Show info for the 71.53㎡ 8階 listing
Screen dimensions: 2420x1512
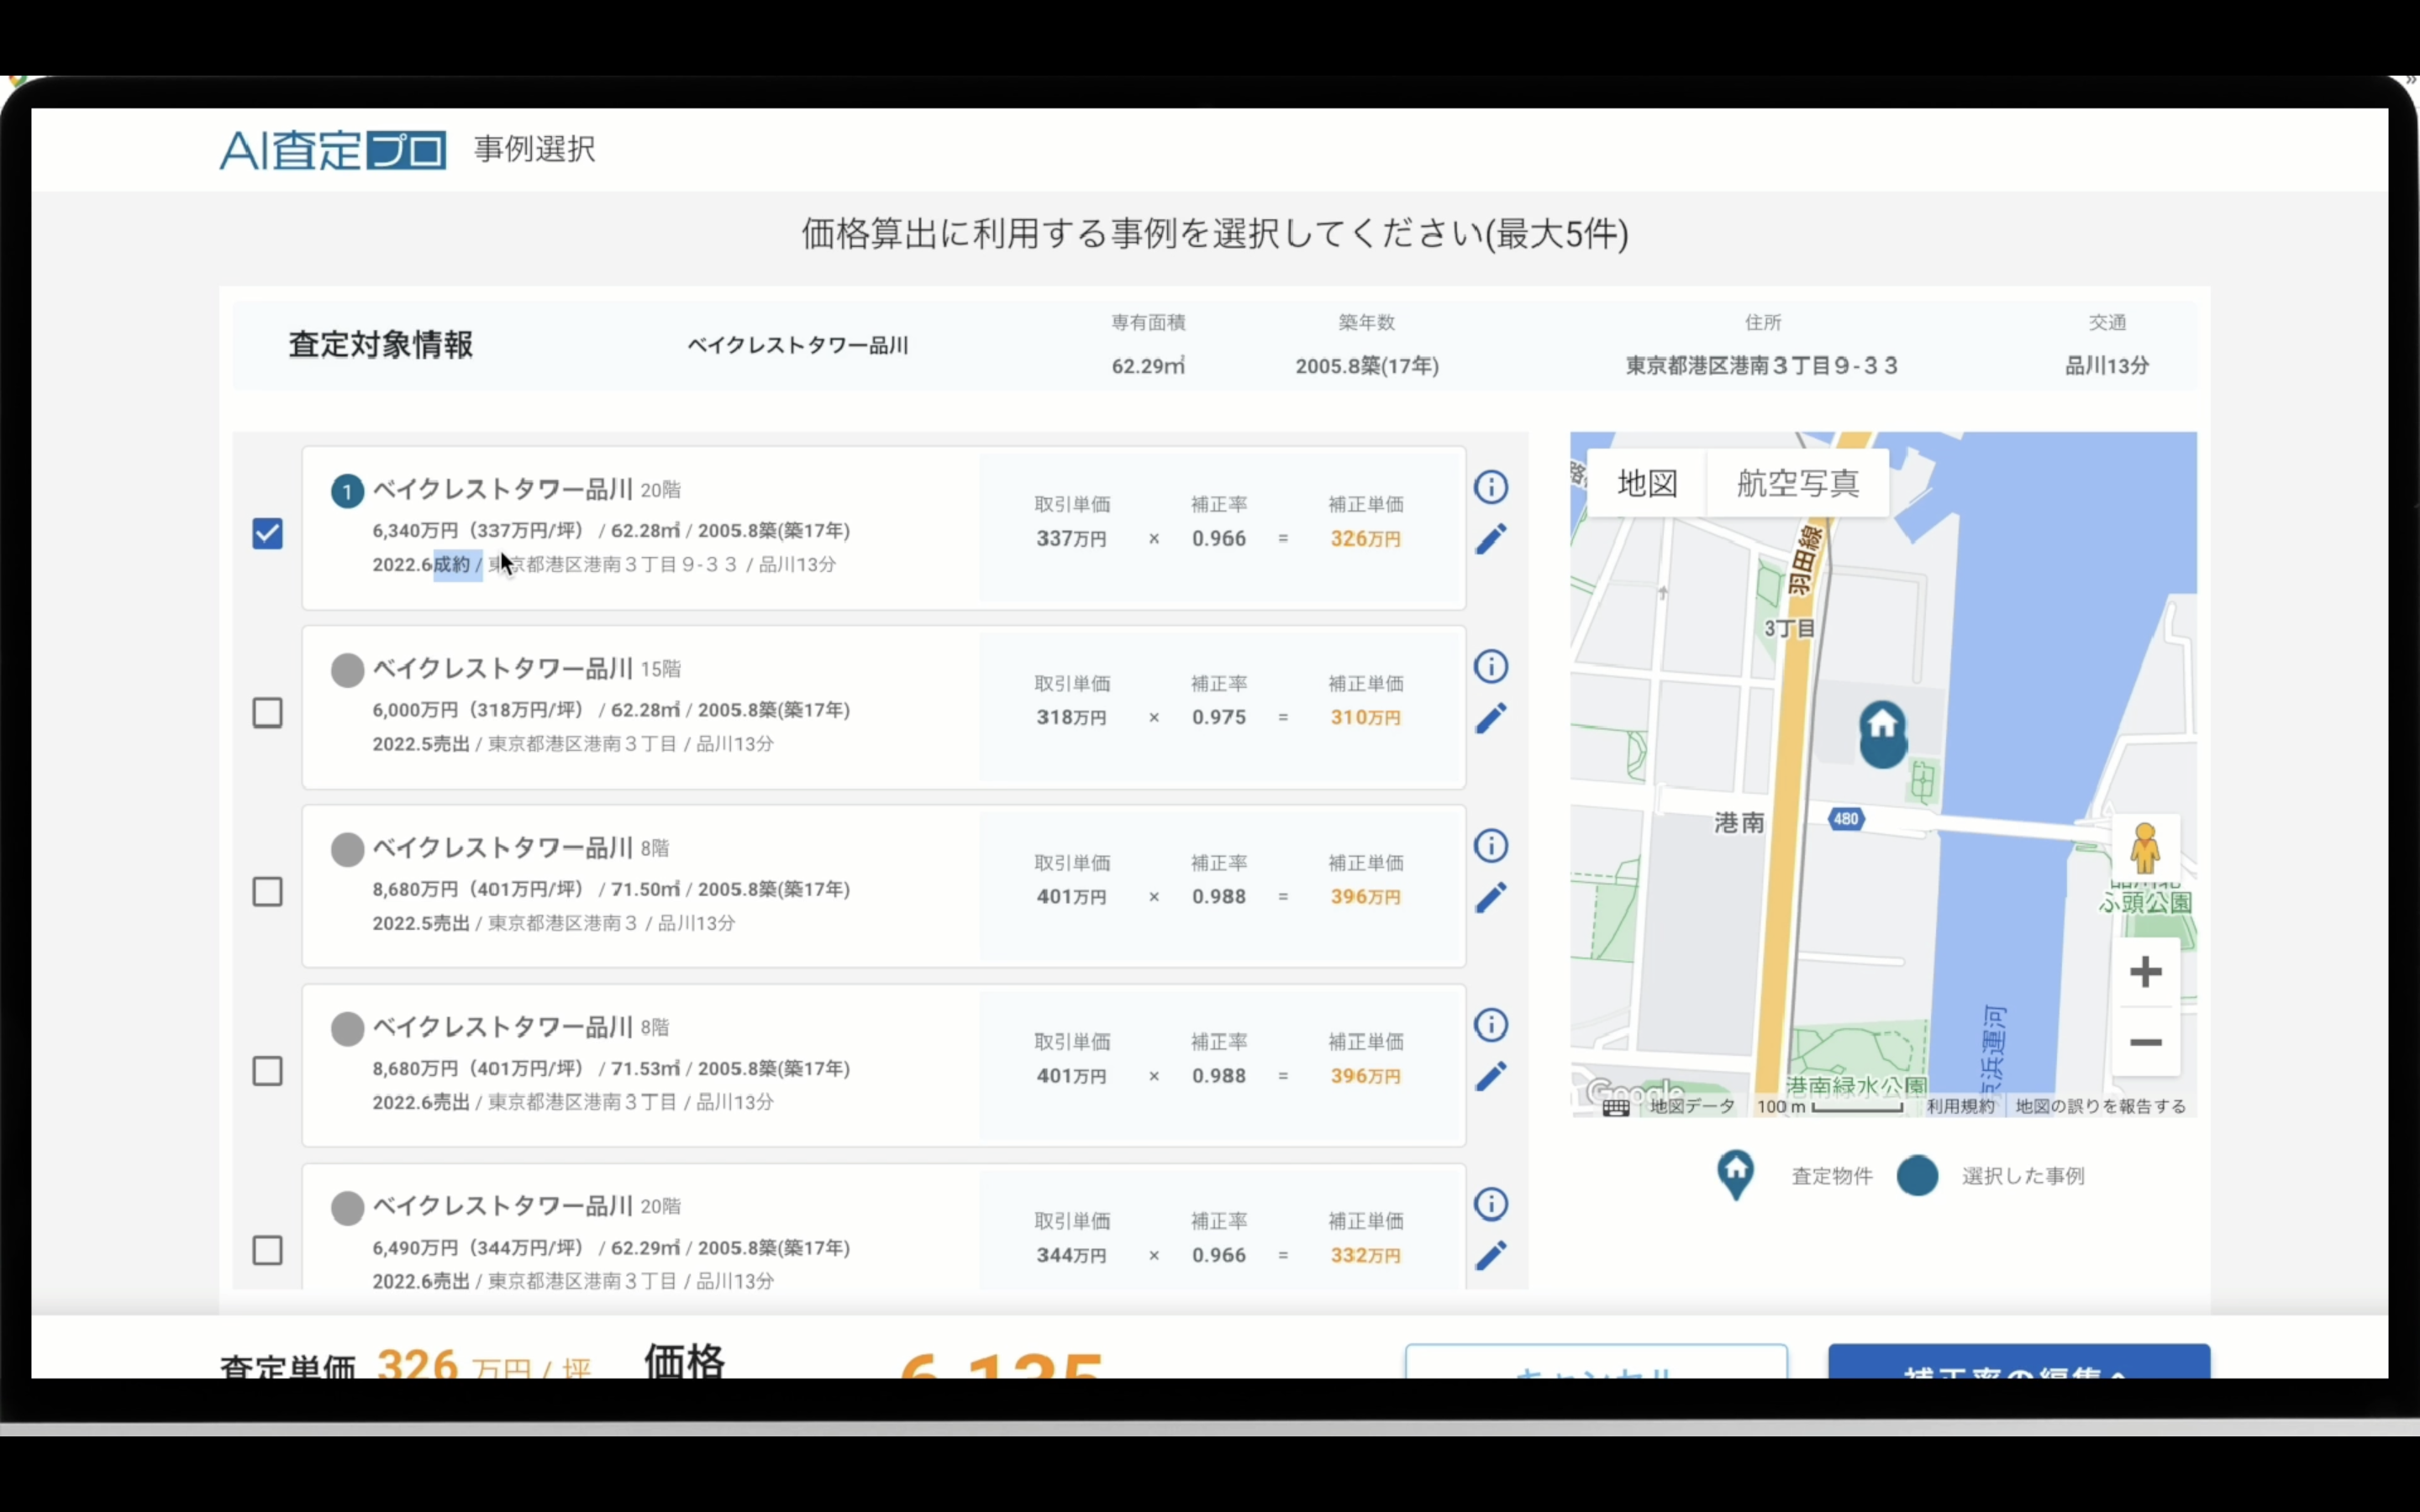tap(1490, 1025)
